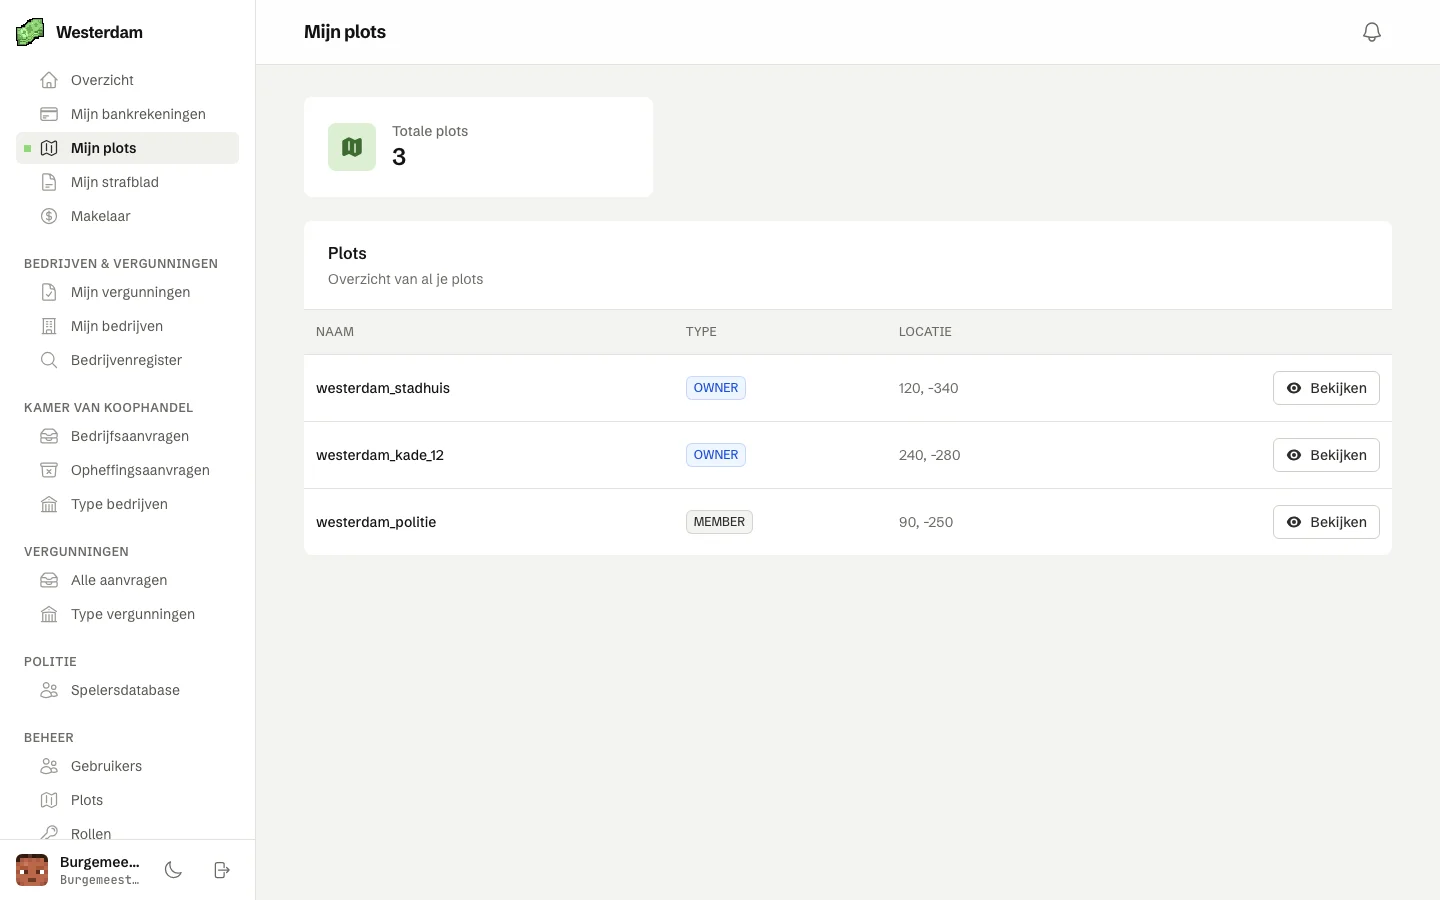The width and height of the screenshot is (1440, 900).
Task: View westerdam_stadhuis plot with Bekijken
Action: pos(1326,388)
